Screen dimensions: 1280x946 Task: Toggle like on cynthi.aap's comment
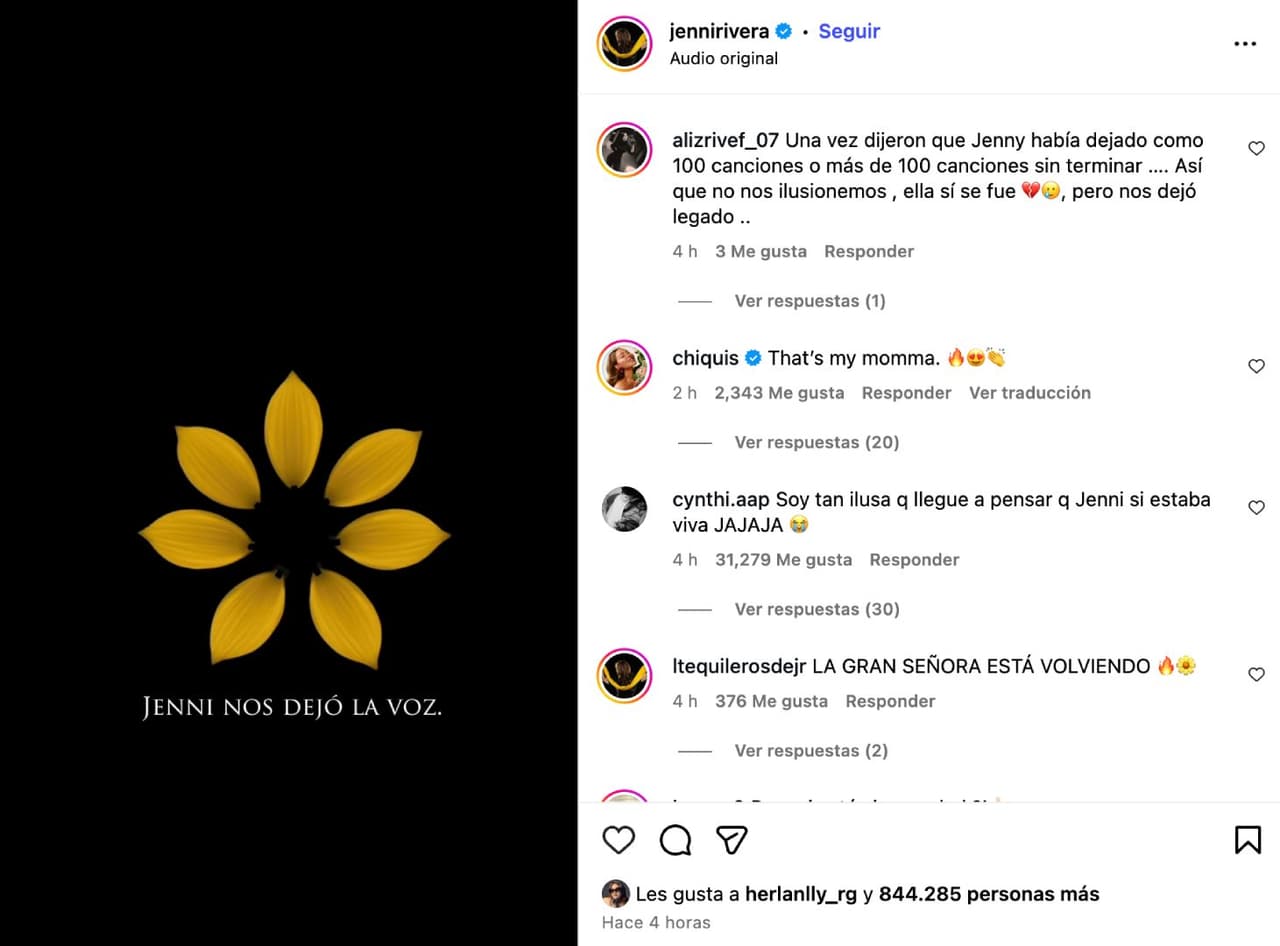1256,507
